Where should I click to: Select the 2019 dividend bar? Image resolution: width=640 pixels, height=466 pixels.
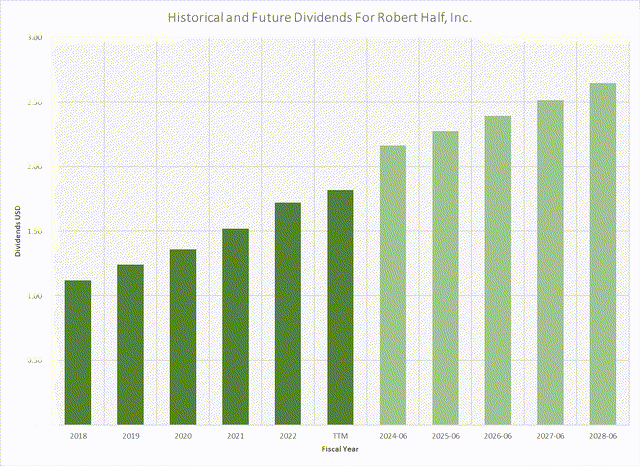click(x=130, y=345)
